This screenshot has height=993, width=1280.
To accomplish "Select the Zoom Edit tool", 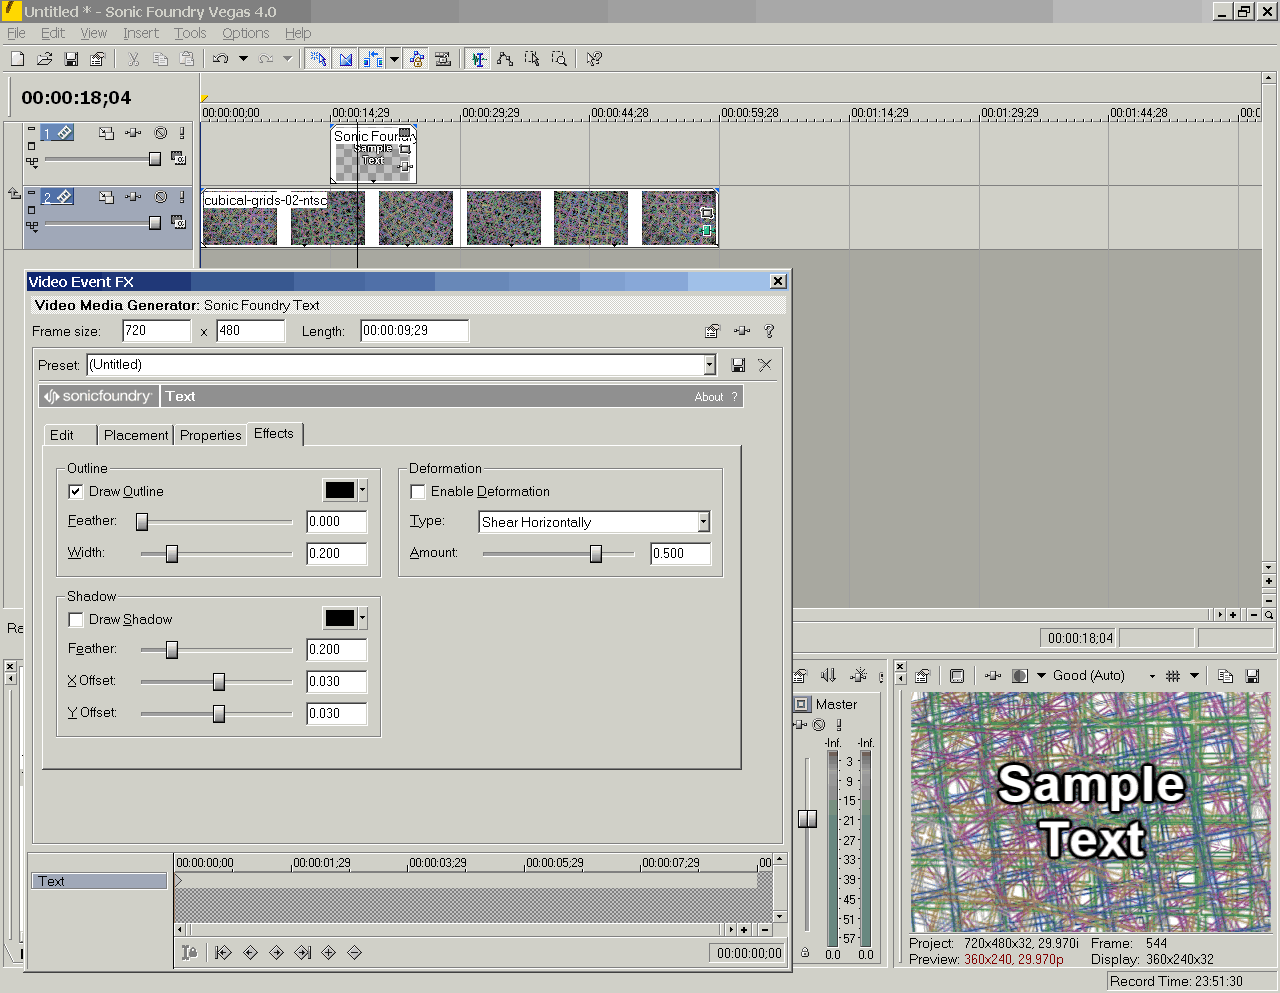I will pyautogui.click(x=559, y=59).
